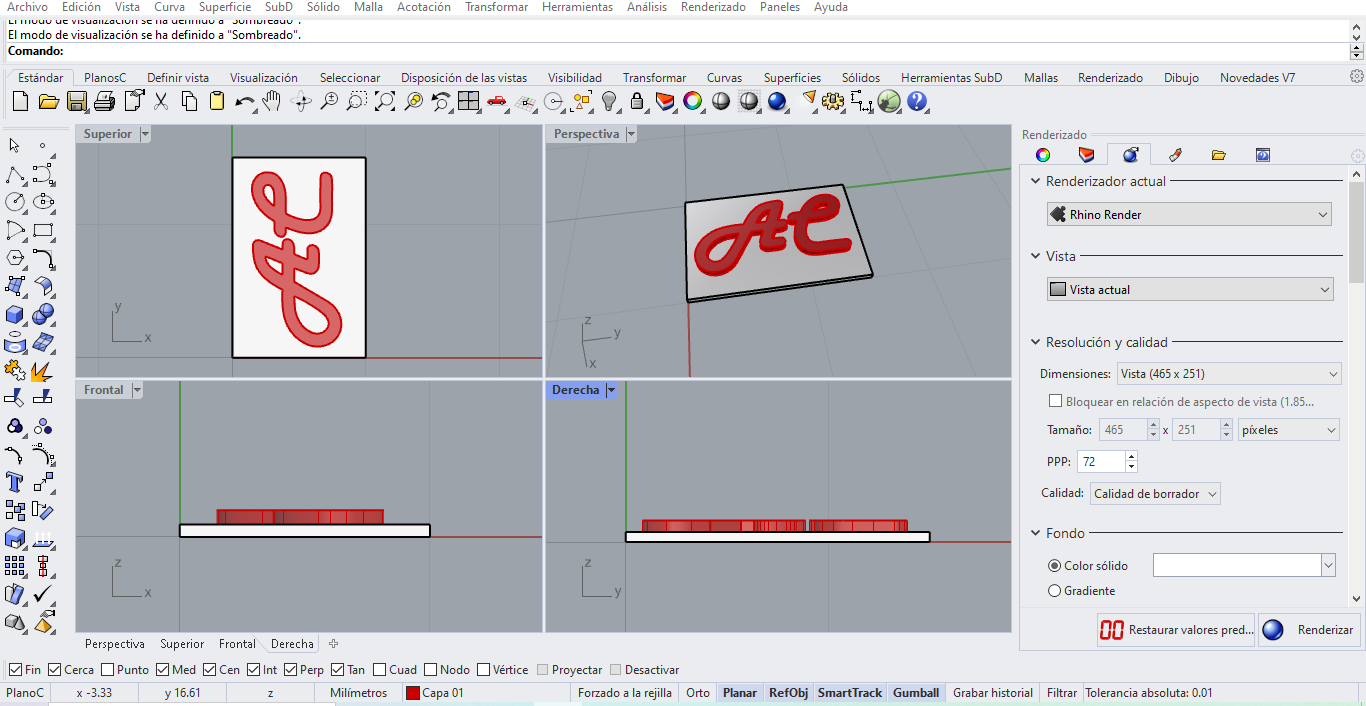Open the Superior viewport menu arrow
This screenshot has height=706, width=1366.
click(x=145, y=134)
